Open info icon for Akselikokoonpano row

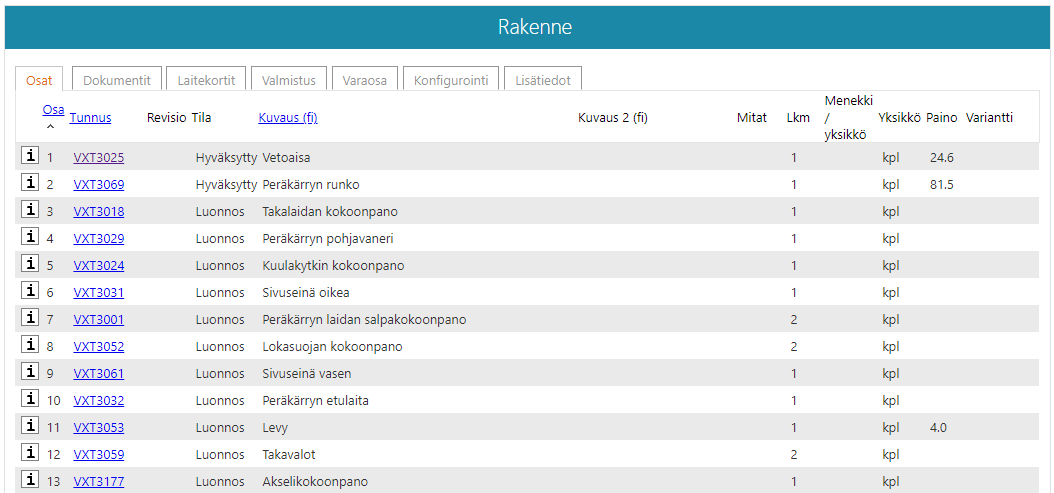[x=30, y=480]
